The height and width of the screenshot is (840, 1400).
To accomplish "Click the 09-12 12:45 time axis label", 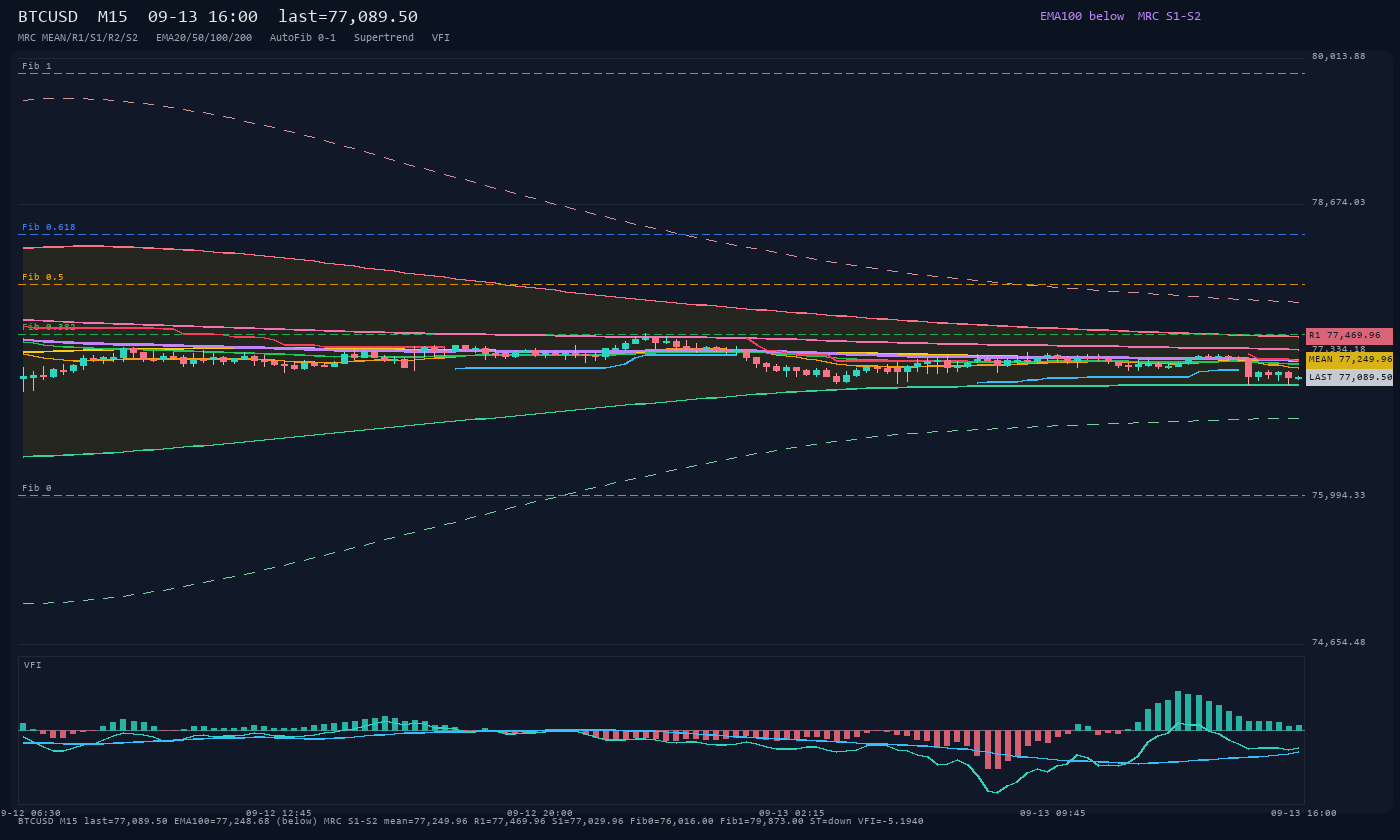I will click(x=279, y=813).
